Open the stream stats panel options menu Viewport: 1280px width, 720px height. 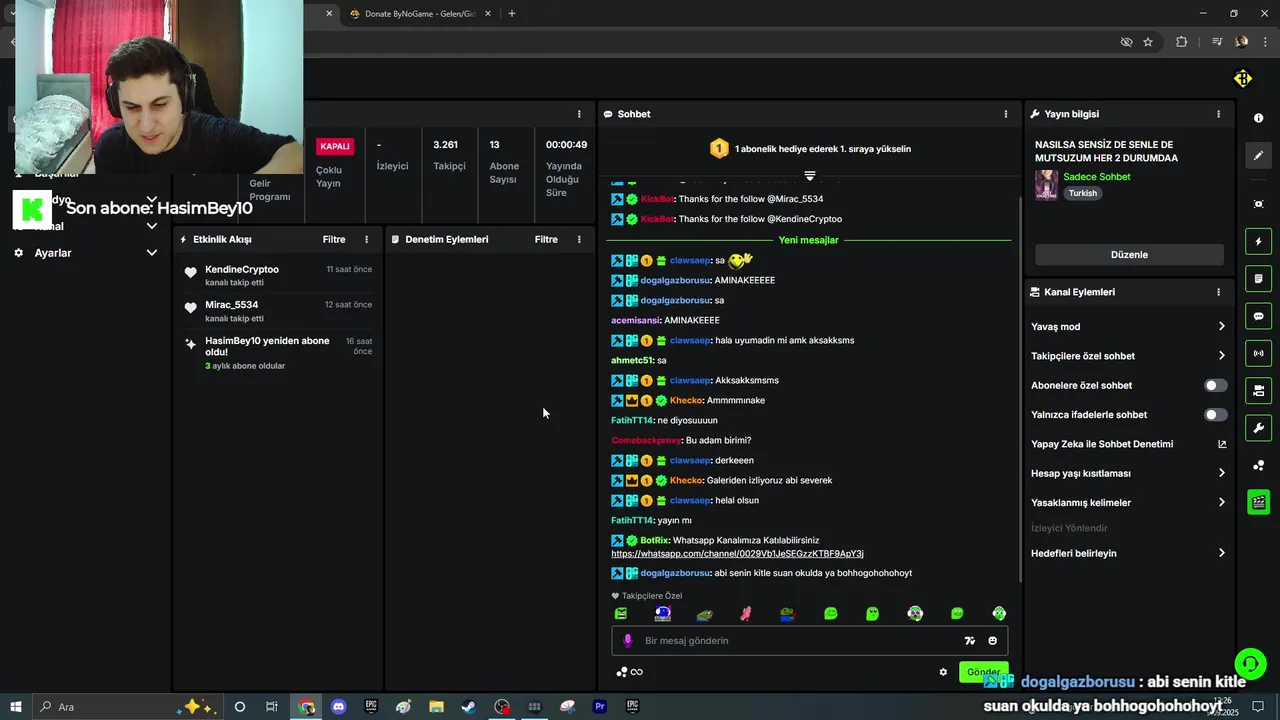pos(579,114)
